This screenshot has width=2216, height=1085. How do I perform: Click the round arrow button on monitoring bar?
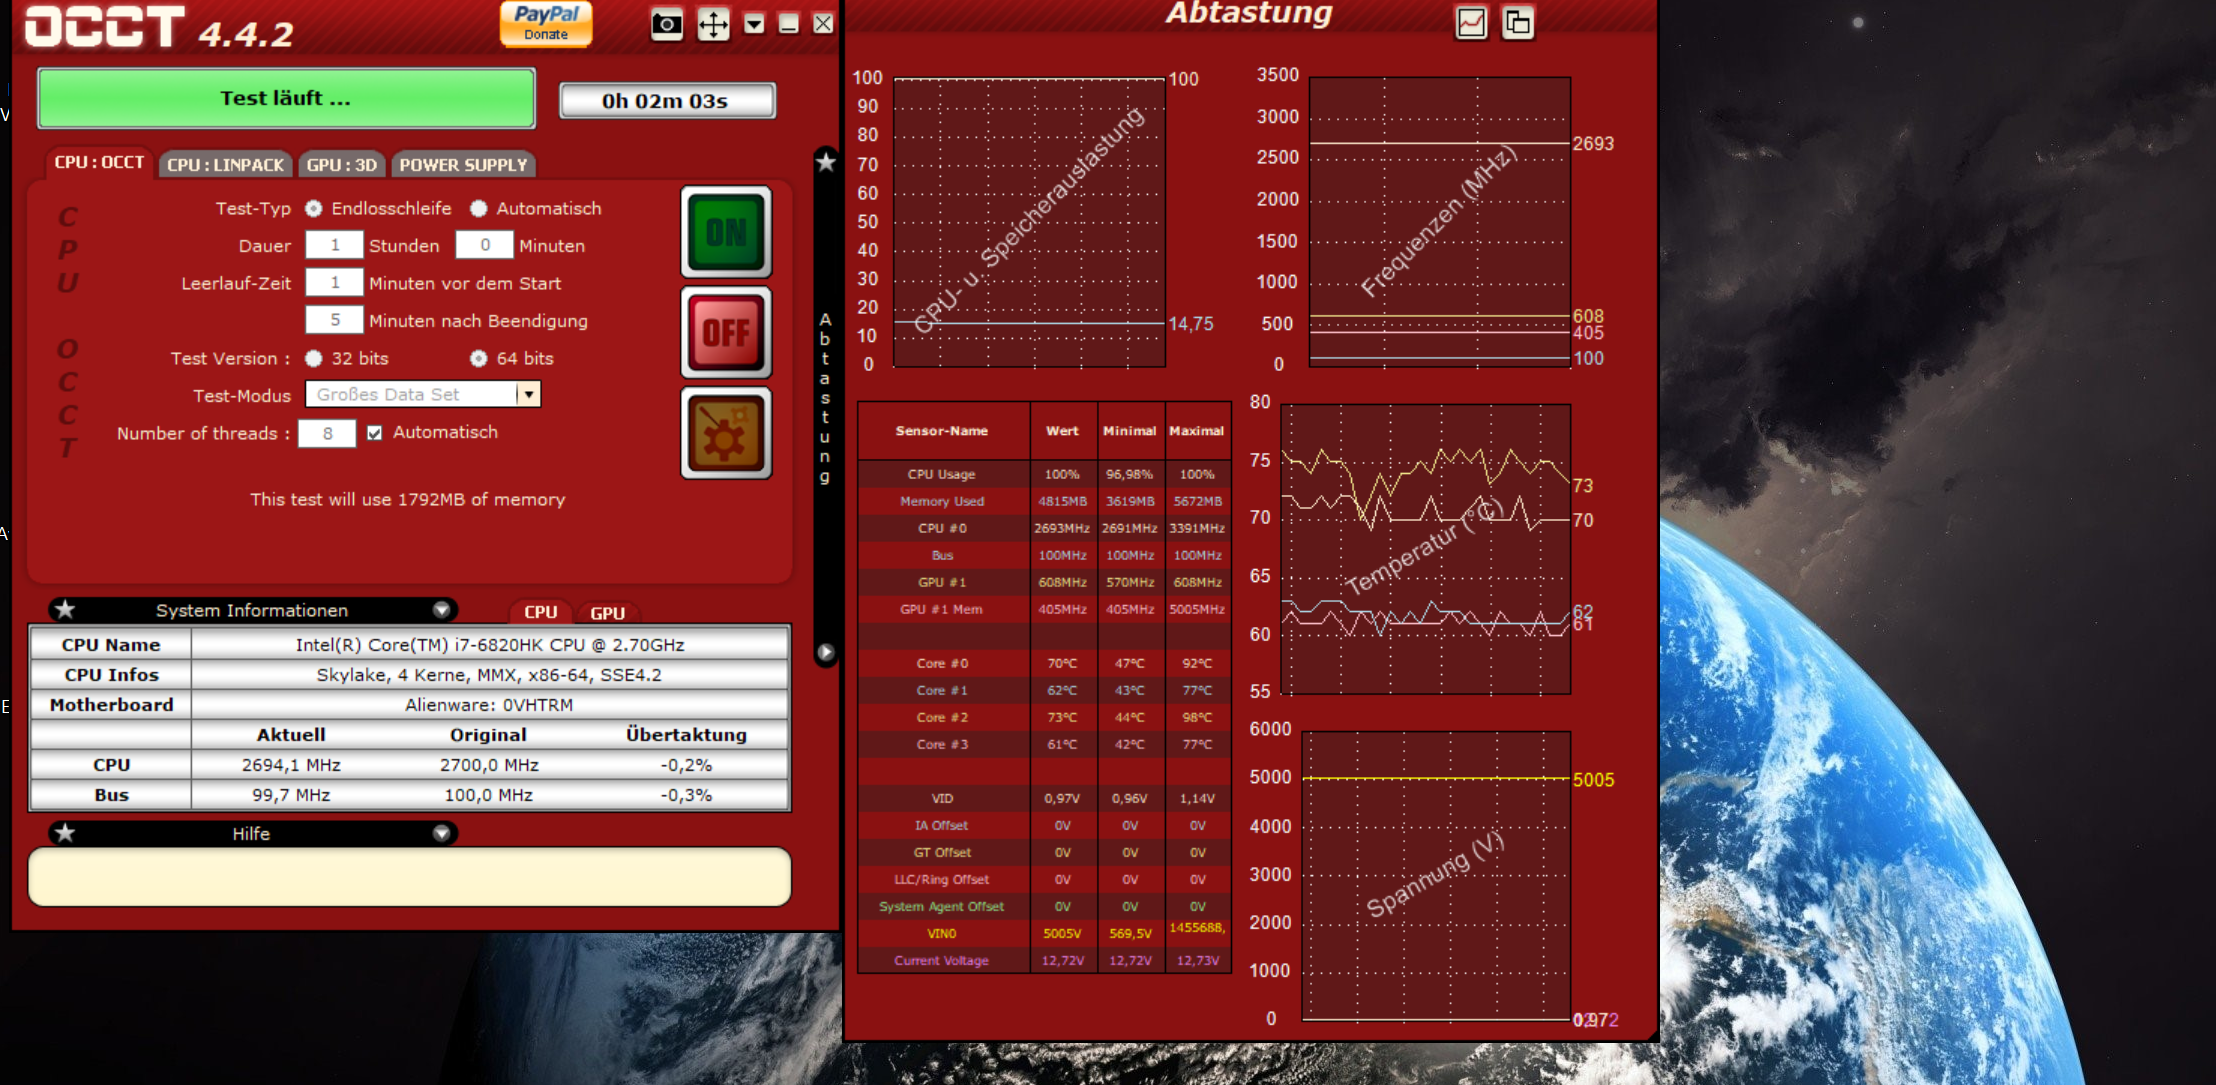click(825, 653)
